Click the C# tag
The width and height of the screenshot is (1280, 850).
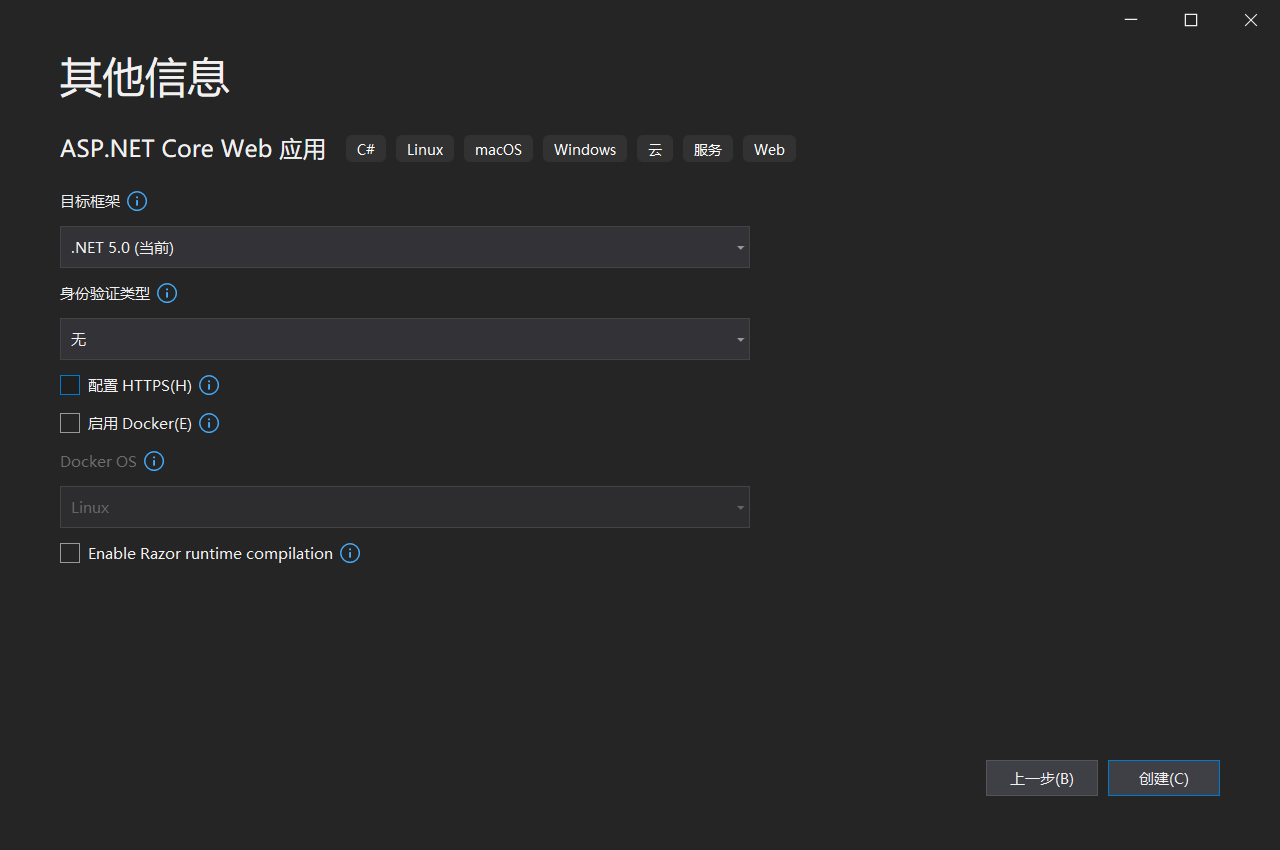(x=366, y=149)
